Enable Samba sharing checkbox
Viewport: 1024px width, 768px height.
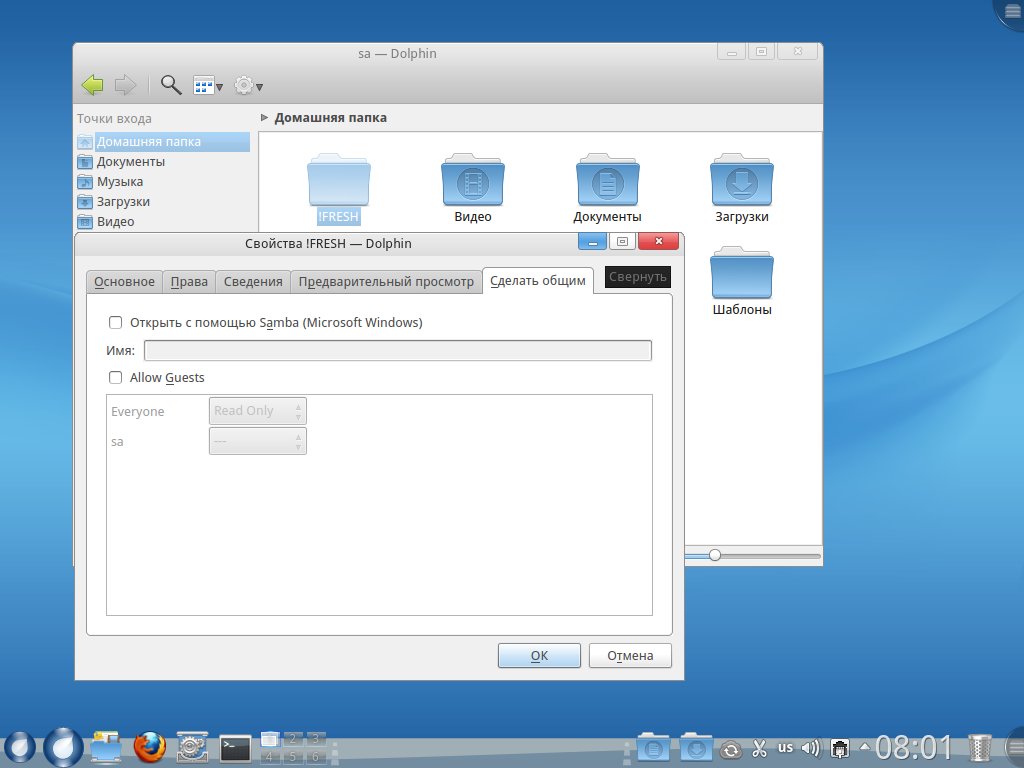[115, 323]
